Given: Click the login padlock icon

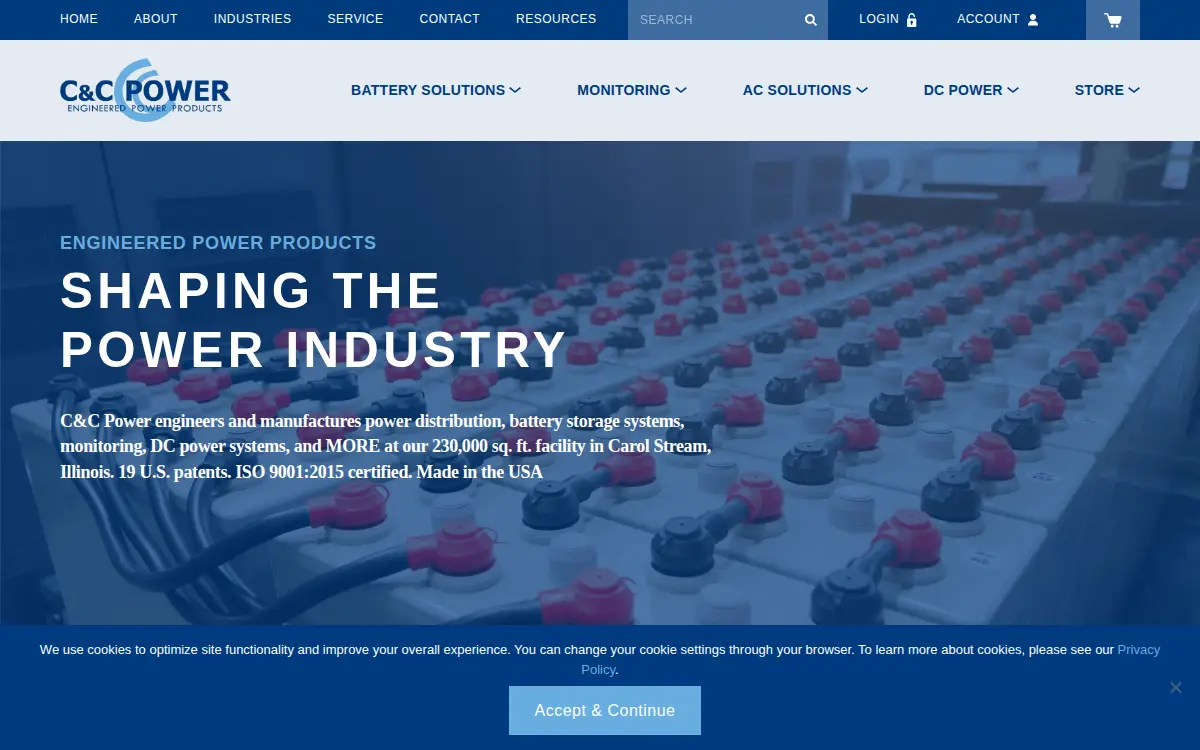Looking at the screenshot, I should [x=911, y=20].
